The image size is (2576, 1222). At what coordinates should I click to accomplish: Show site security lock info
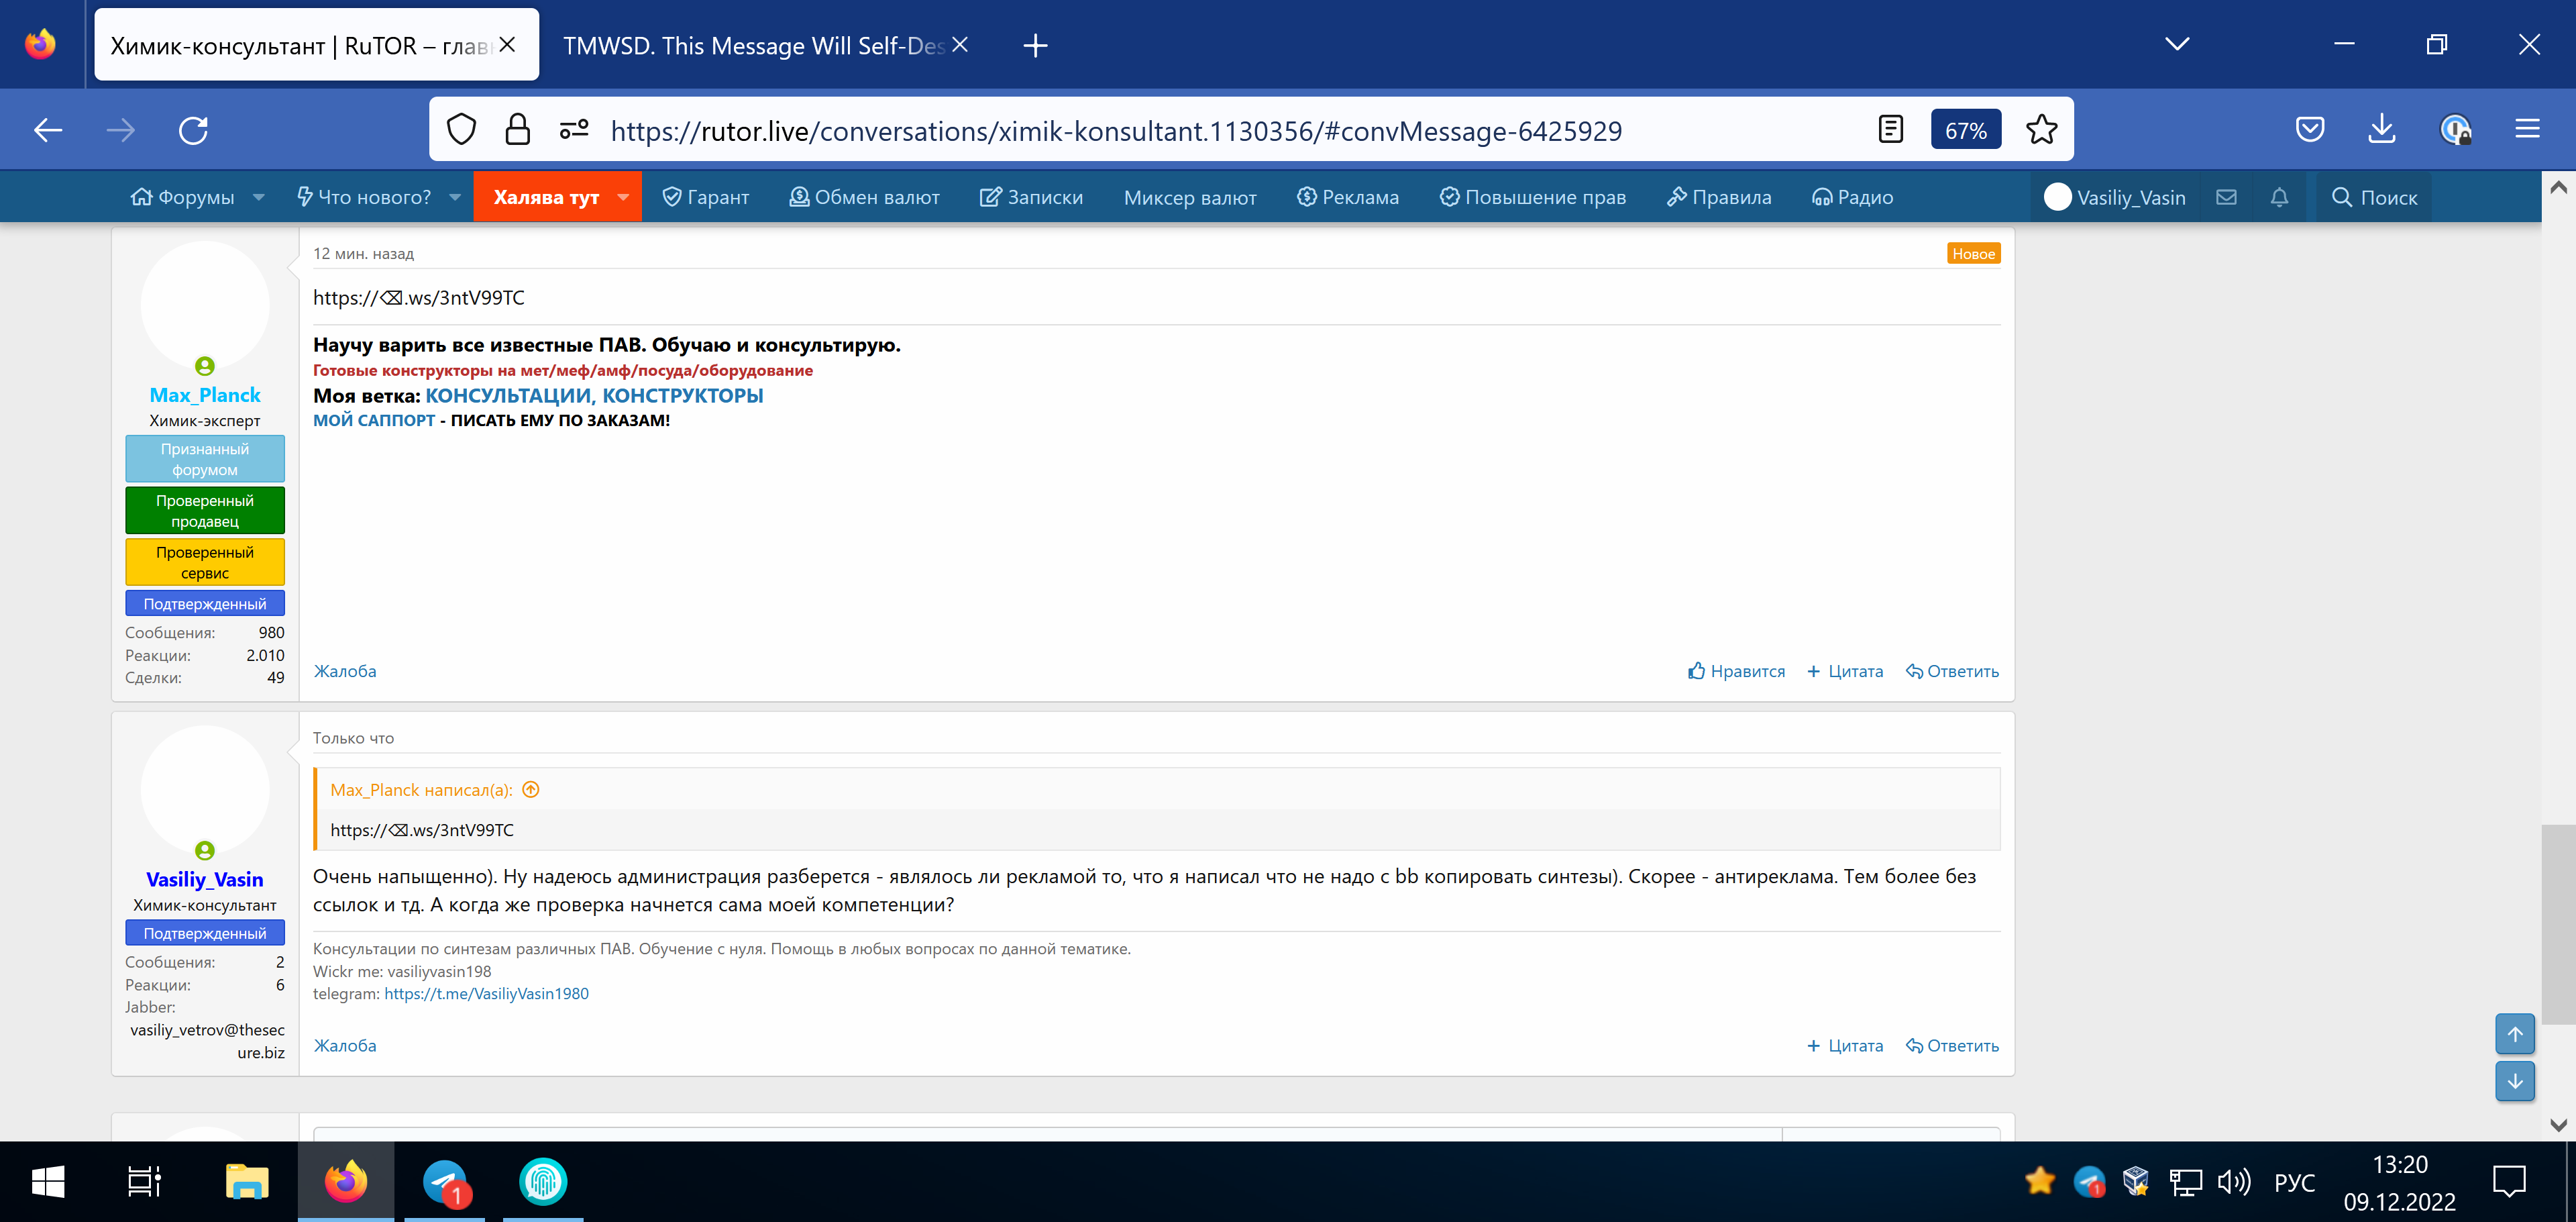click(517, 130)
